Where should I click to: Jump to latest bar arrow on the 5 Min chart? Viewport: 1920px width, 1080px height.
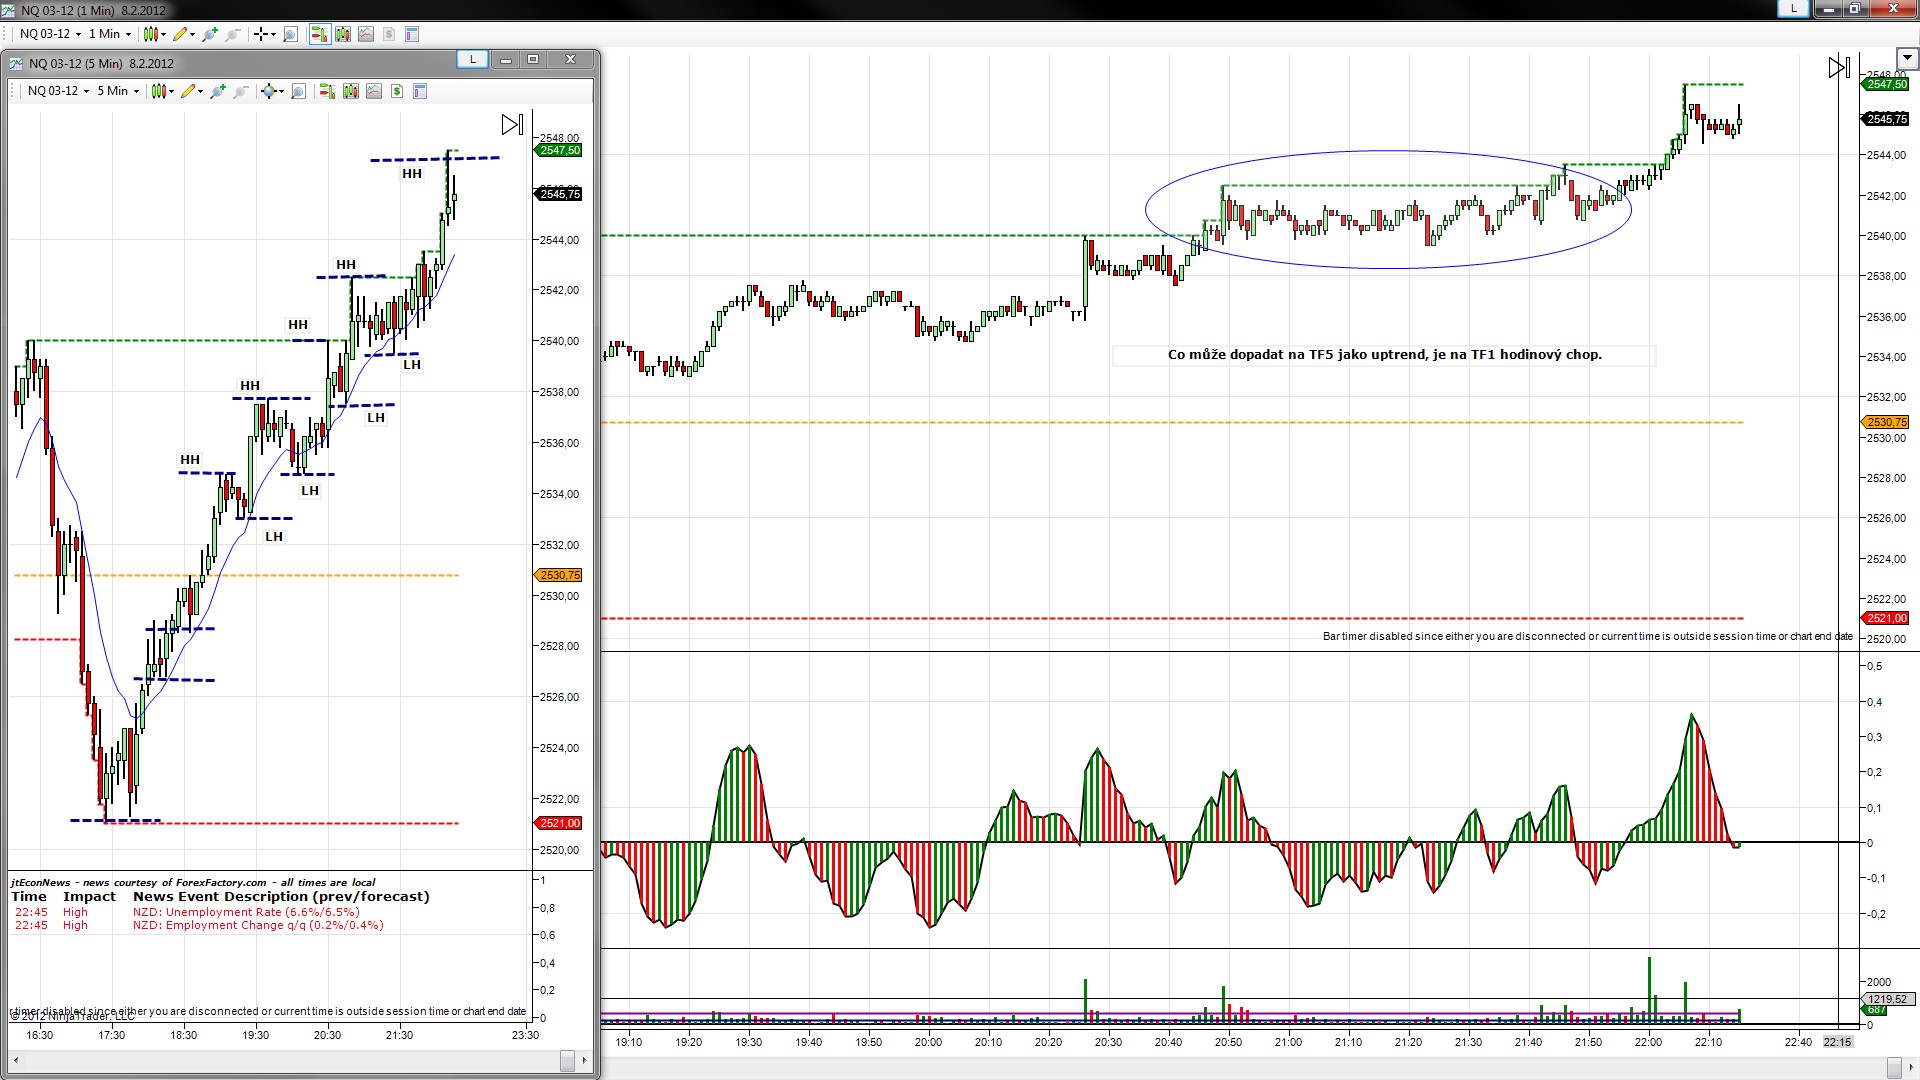click(511, 125)
